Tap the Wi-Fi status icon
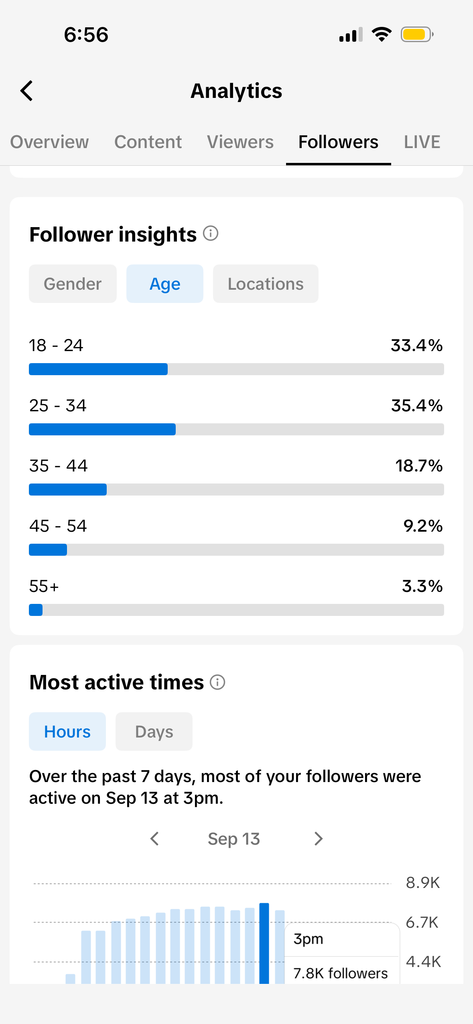The width and height of the screenshot is (473, 1024). pos(381,35)
